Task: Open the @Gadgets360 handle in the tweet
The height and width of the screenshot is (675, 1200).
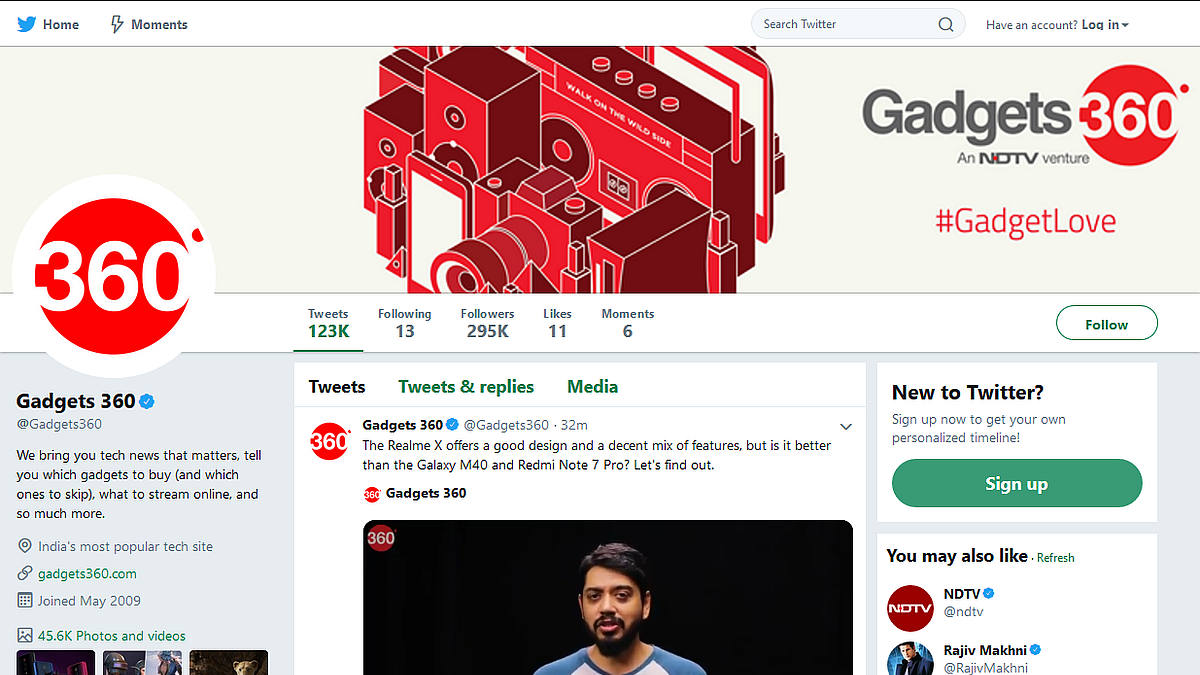Action: (x=506, y=425)
